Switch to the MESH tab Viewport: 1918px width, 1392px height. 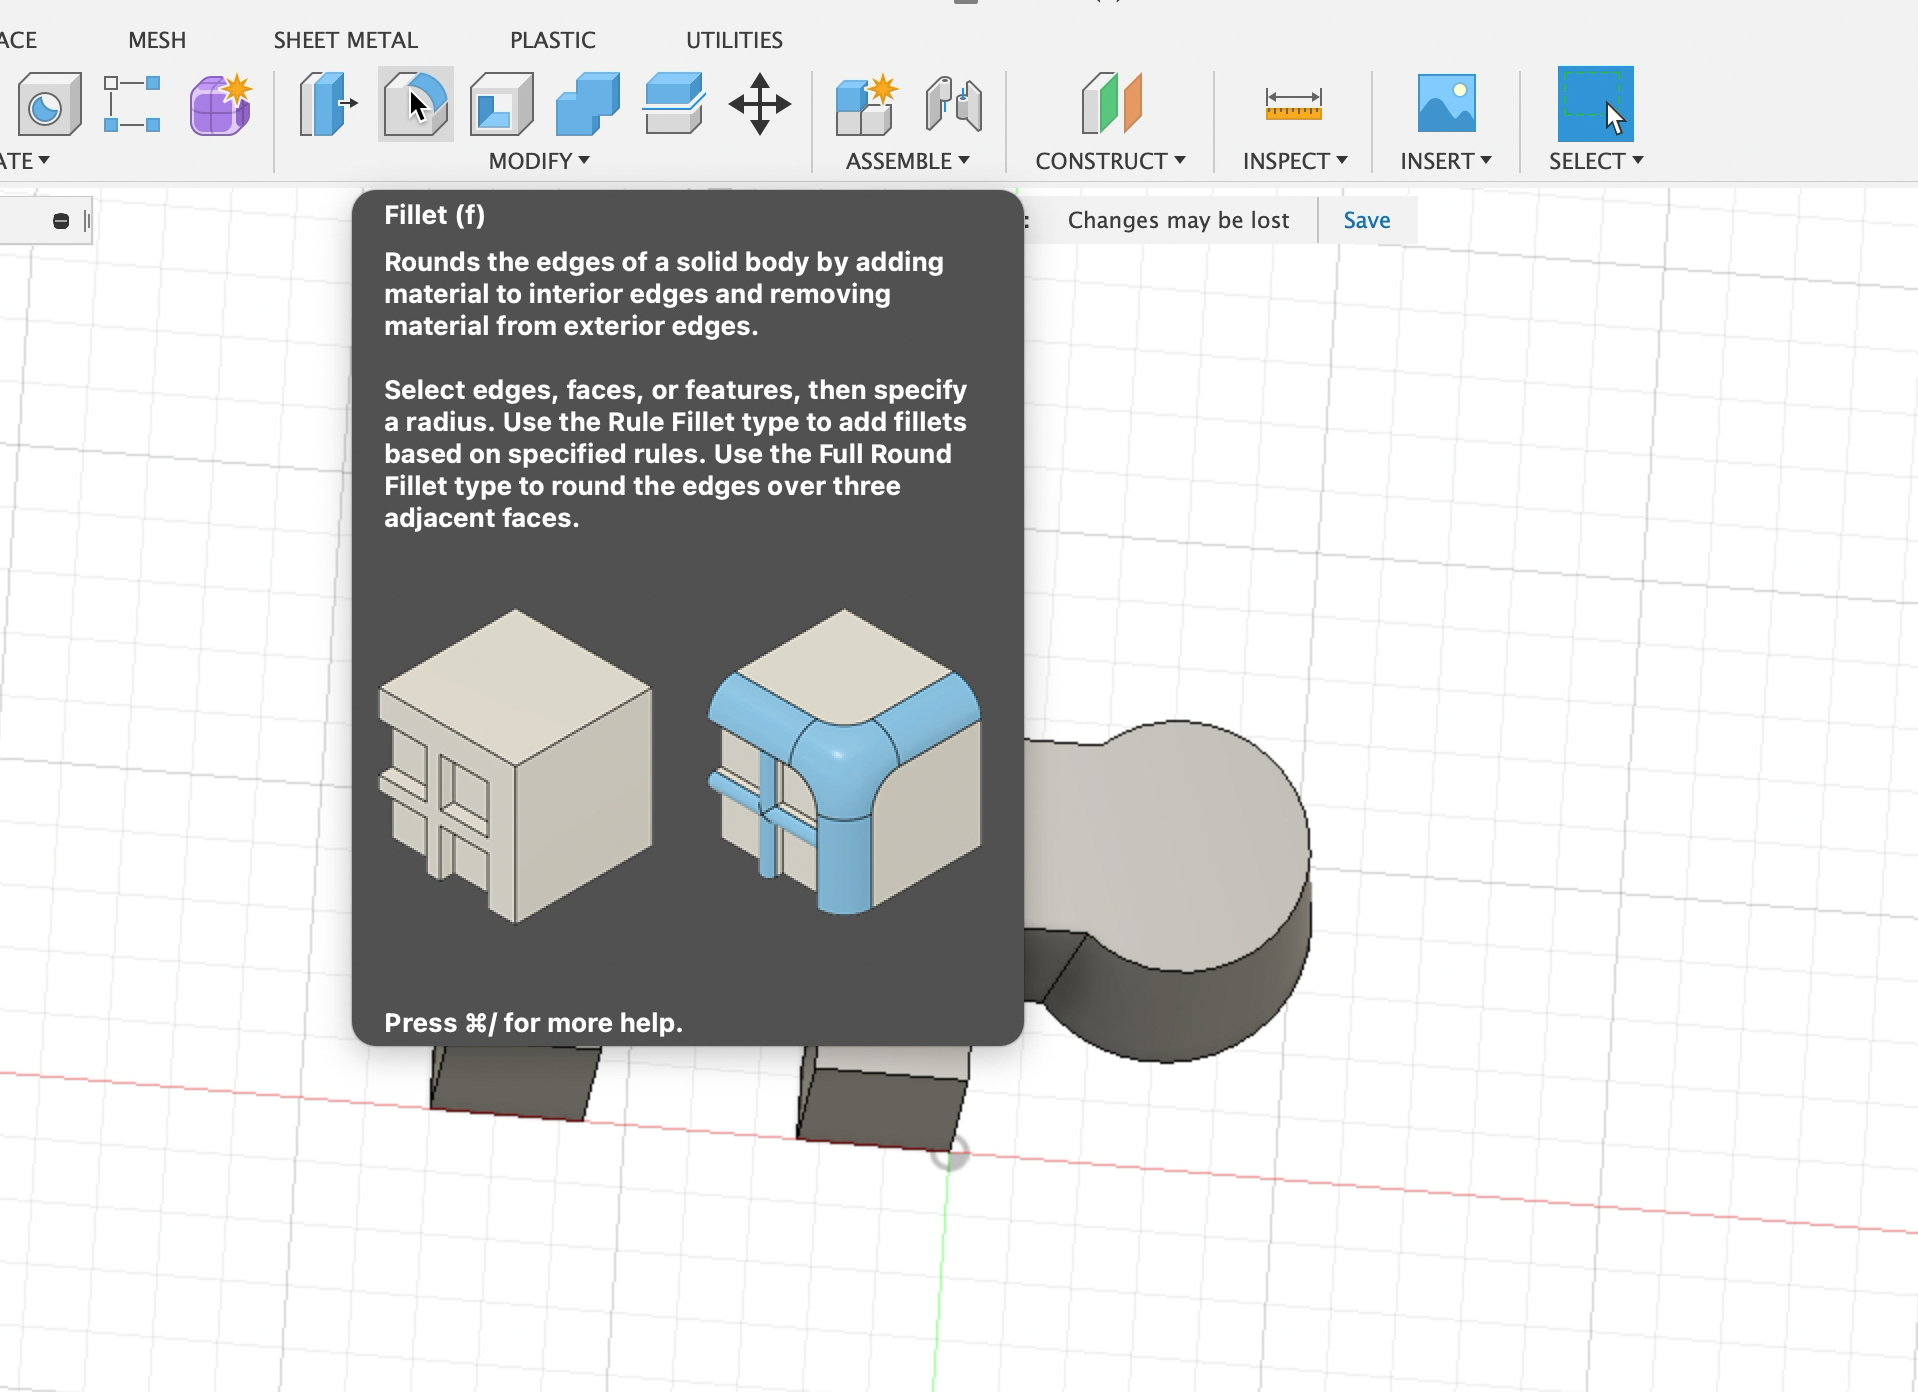pos(157,40)
